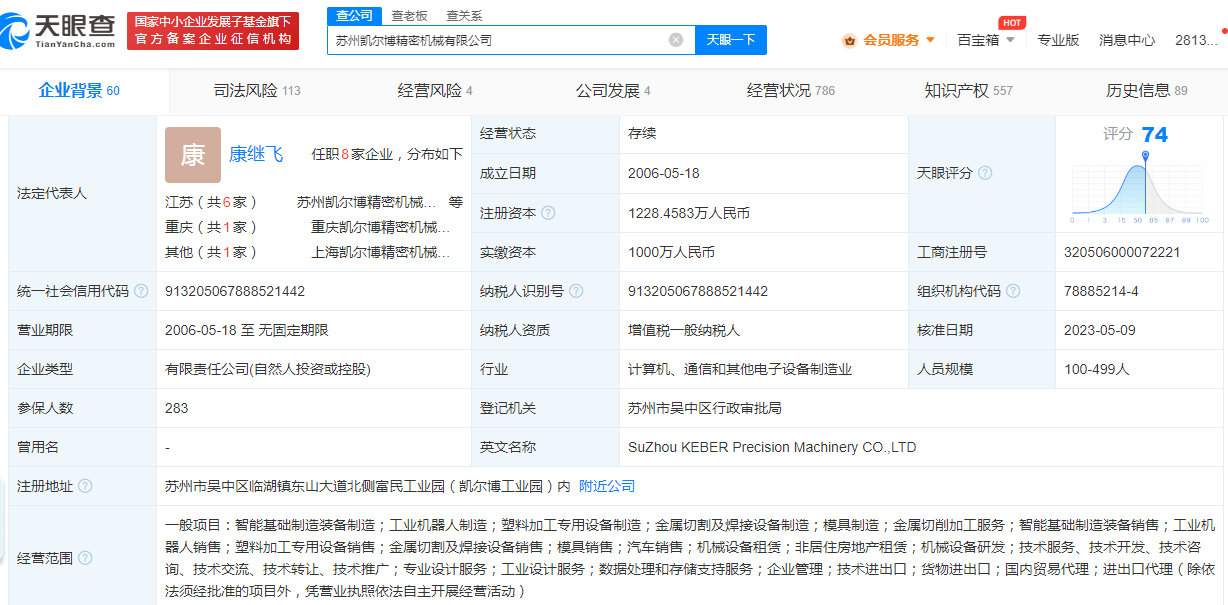Expand the 会员服务 dropdown arrow

tap(930, 40)
